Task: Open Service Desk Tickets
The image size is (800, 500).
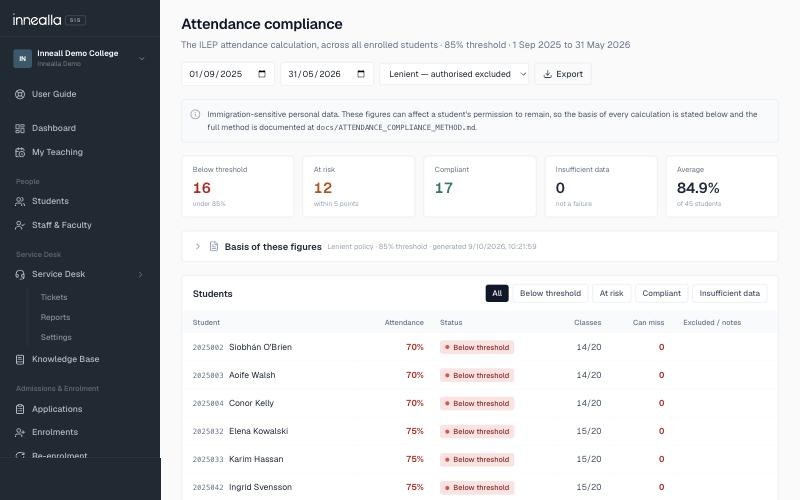Action: coord(54,297)
